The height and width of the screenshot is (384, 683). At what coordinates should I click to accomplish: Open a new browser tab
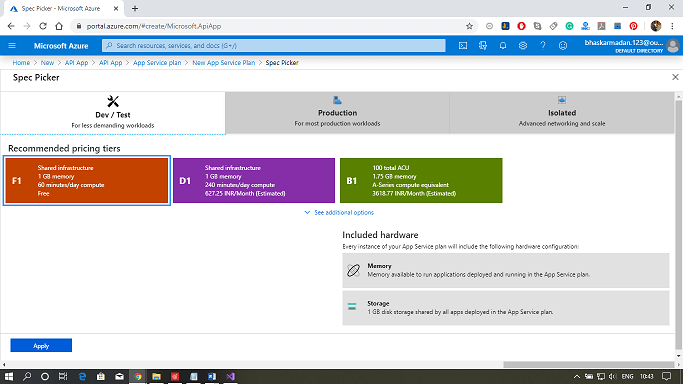[x=135, y=8]
